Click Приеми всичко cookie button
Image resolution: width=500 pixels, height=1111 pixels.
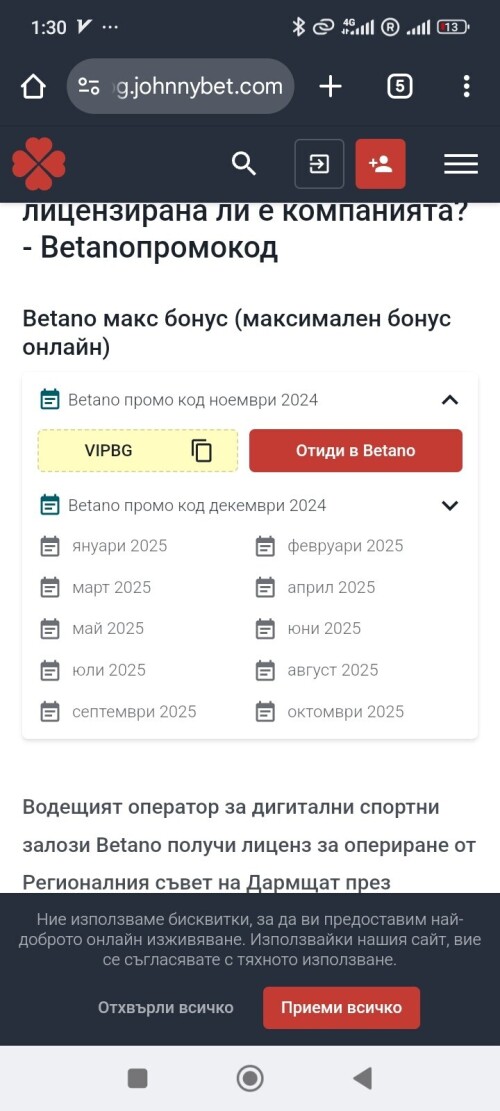click(341, 1008)
